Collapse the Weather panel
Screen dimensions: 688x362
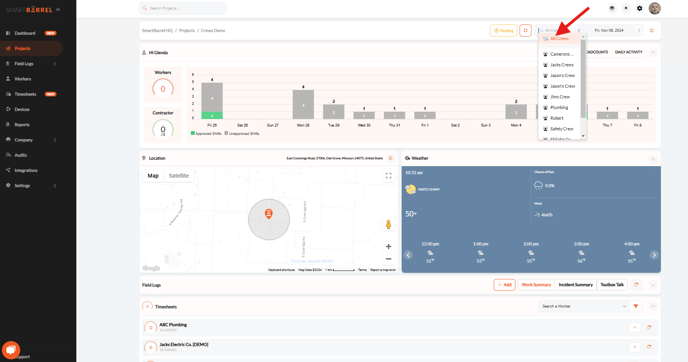653,159
